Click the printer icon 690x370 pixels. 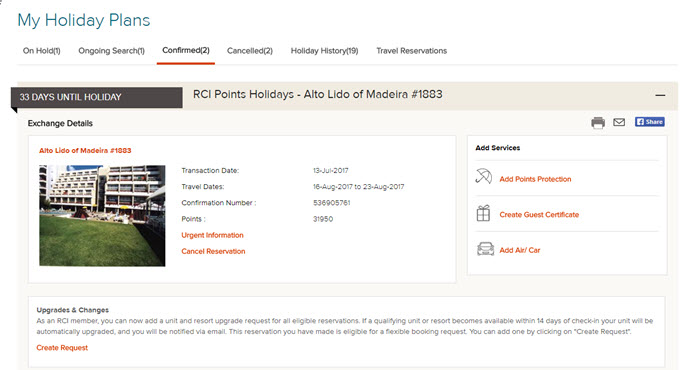coord(598,123)
